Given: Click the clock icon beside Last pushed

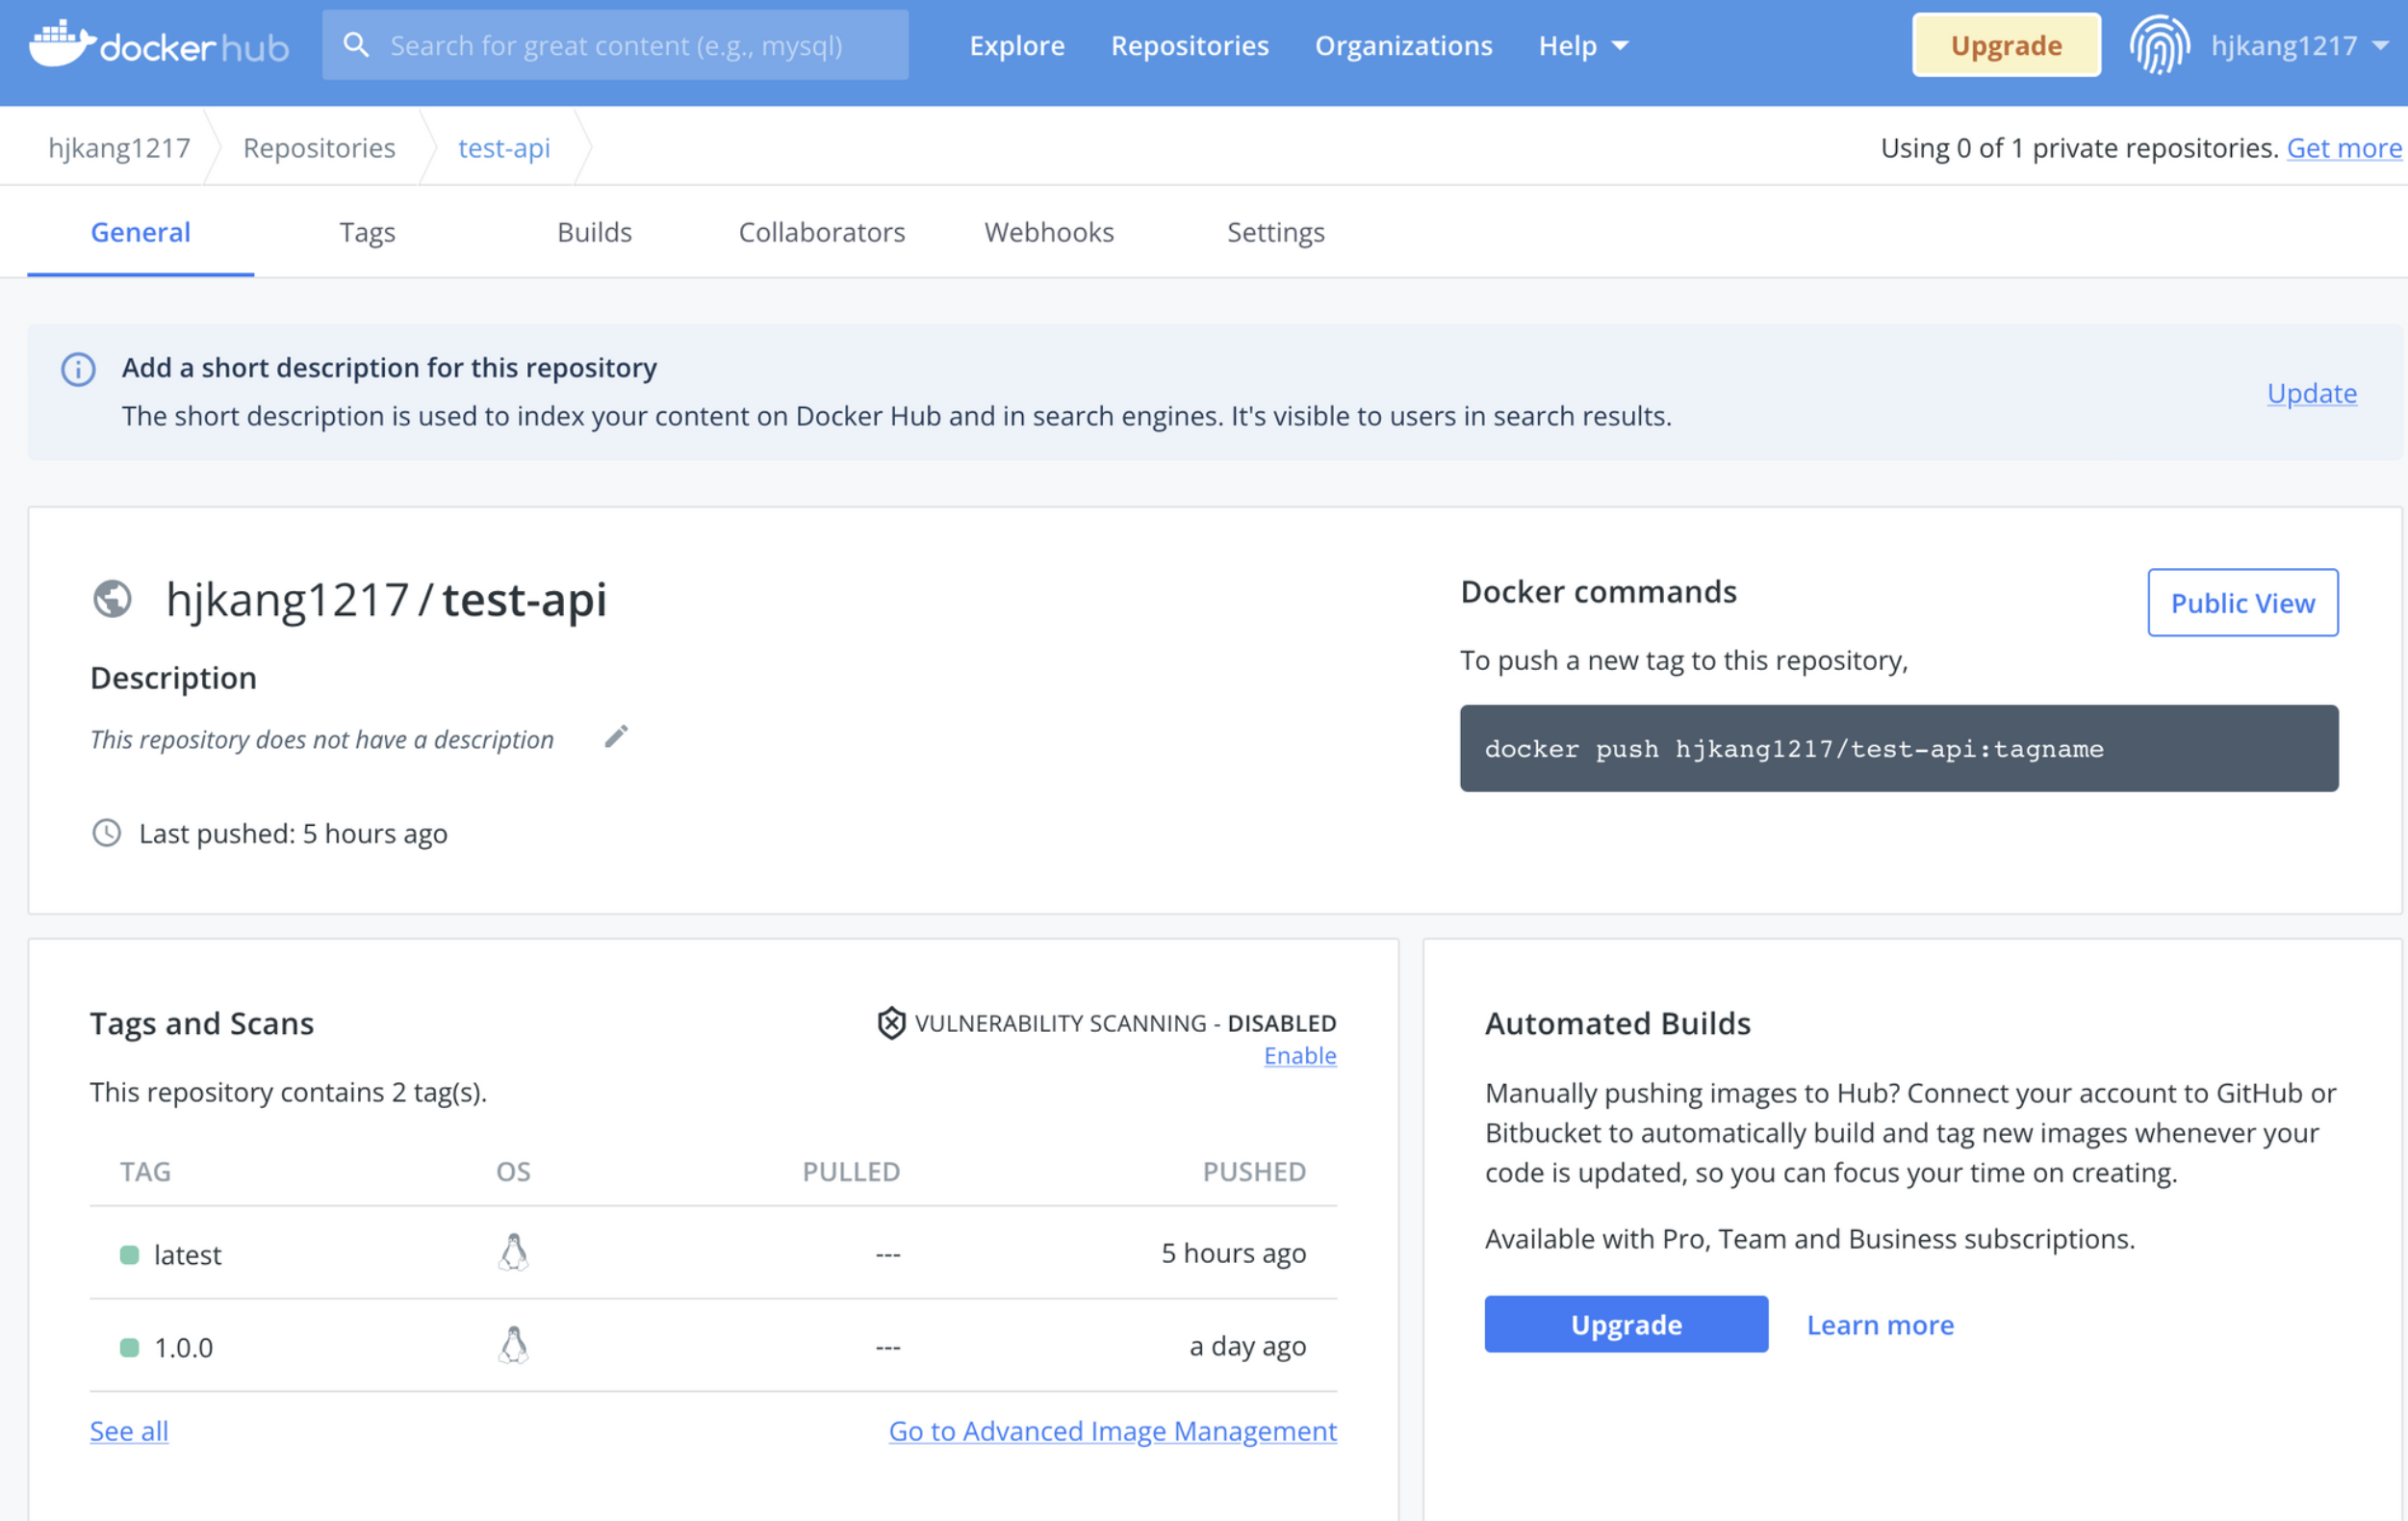Looking at the screenshot, I should click(x=106, y=833).
